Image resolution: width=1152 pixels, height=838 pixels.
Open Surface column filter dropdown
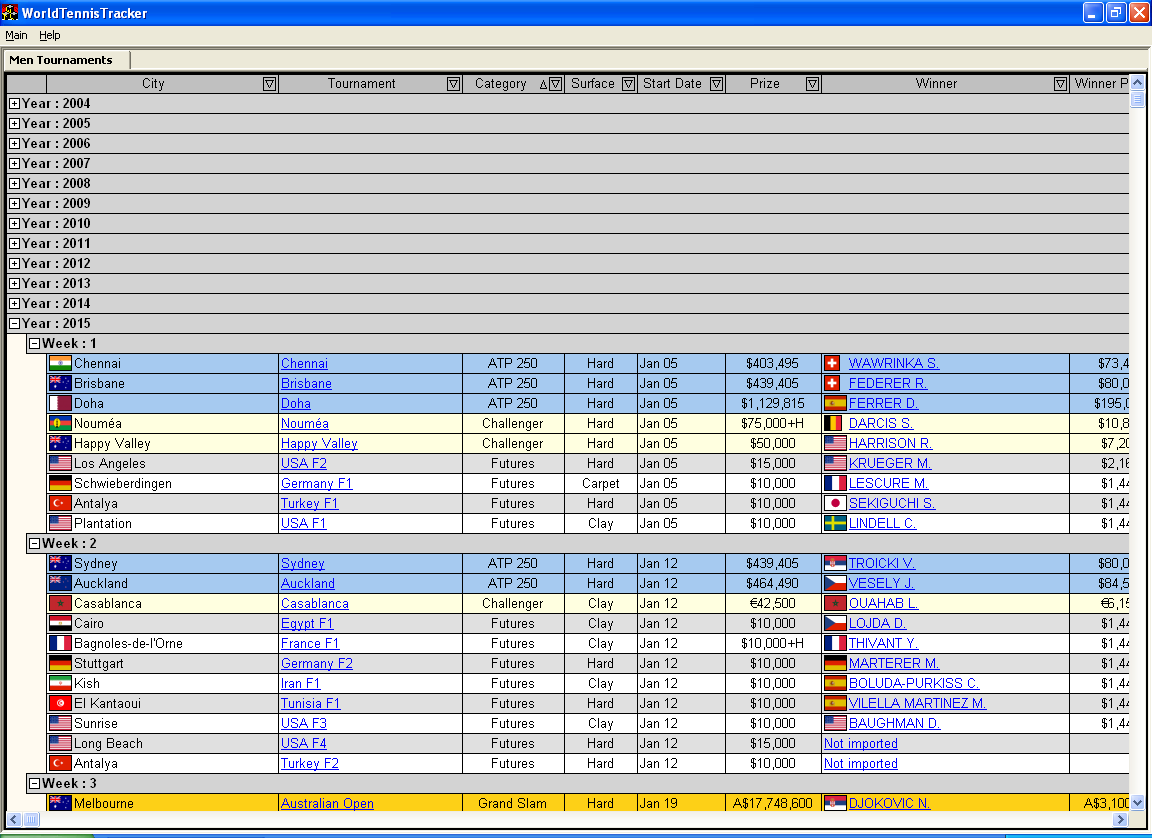628,84
